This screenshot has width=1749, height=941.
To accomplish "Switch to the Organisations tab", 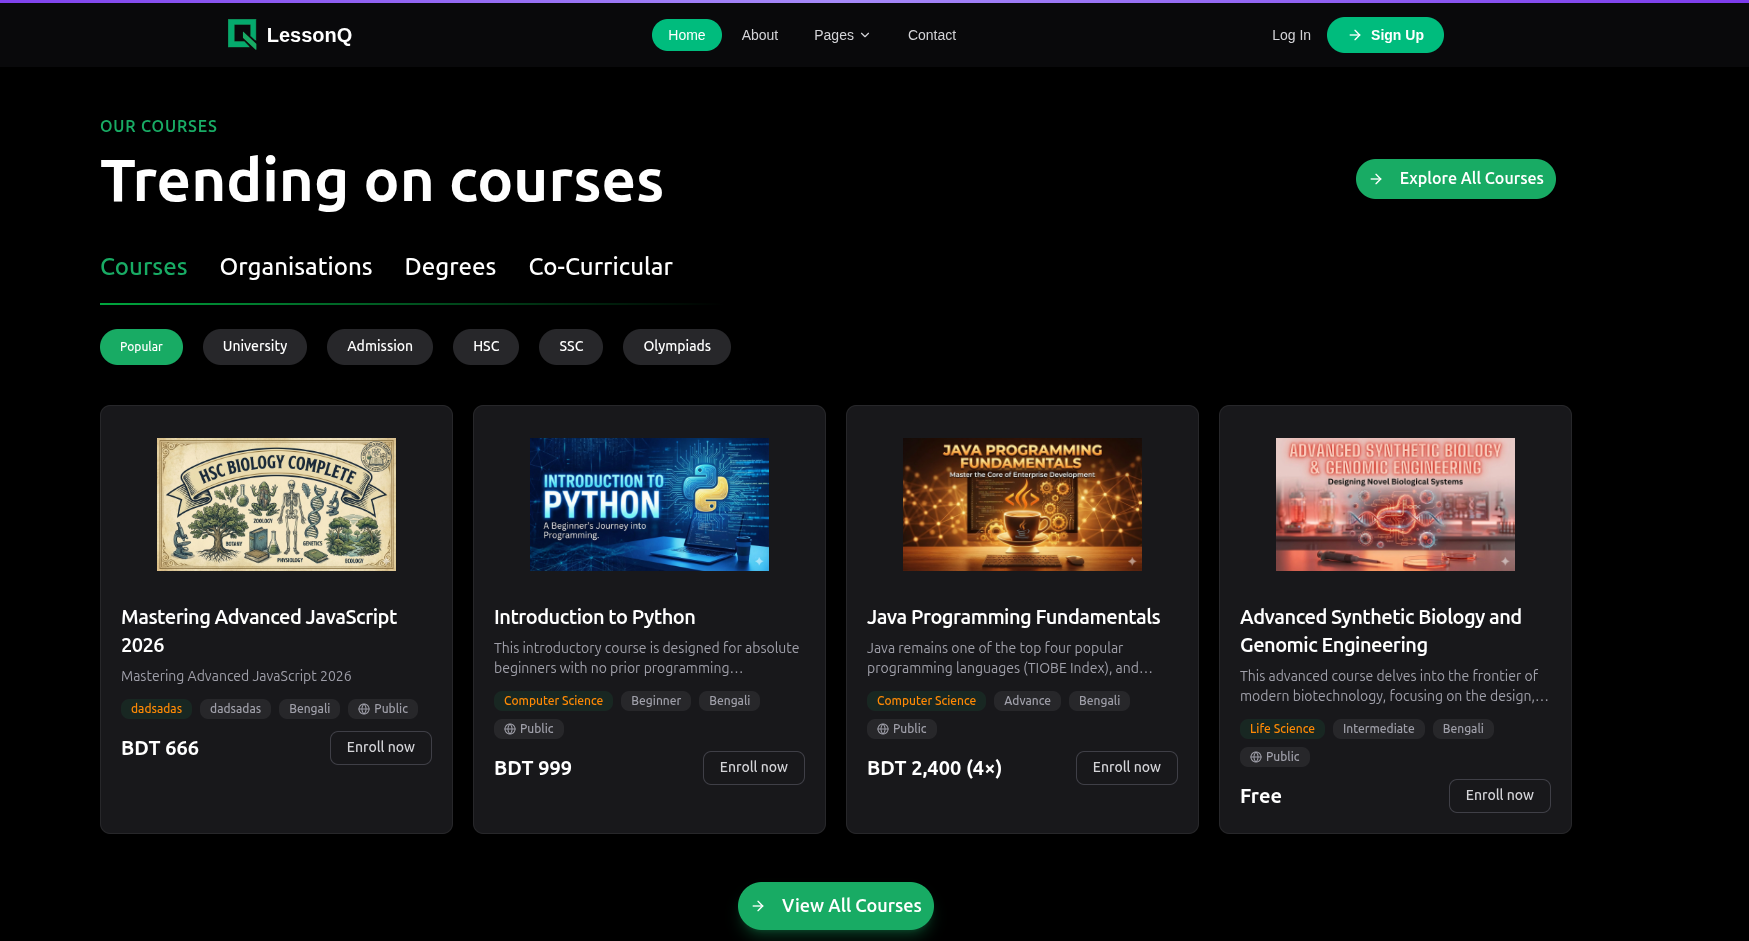I will click(296, 266).
